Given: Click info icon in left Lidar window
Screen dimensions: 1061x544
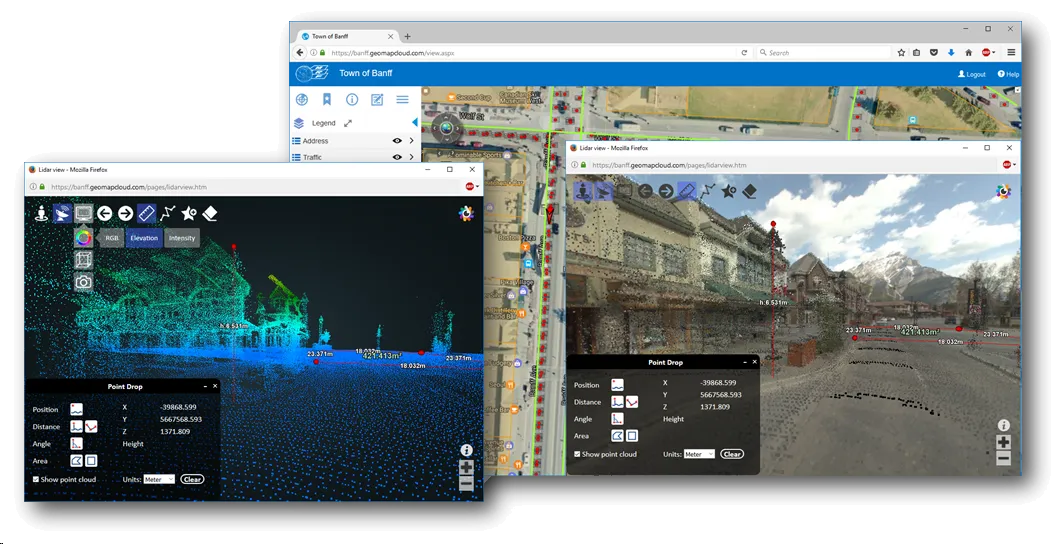Looking at the screenshot, I should tap(466, 450).
